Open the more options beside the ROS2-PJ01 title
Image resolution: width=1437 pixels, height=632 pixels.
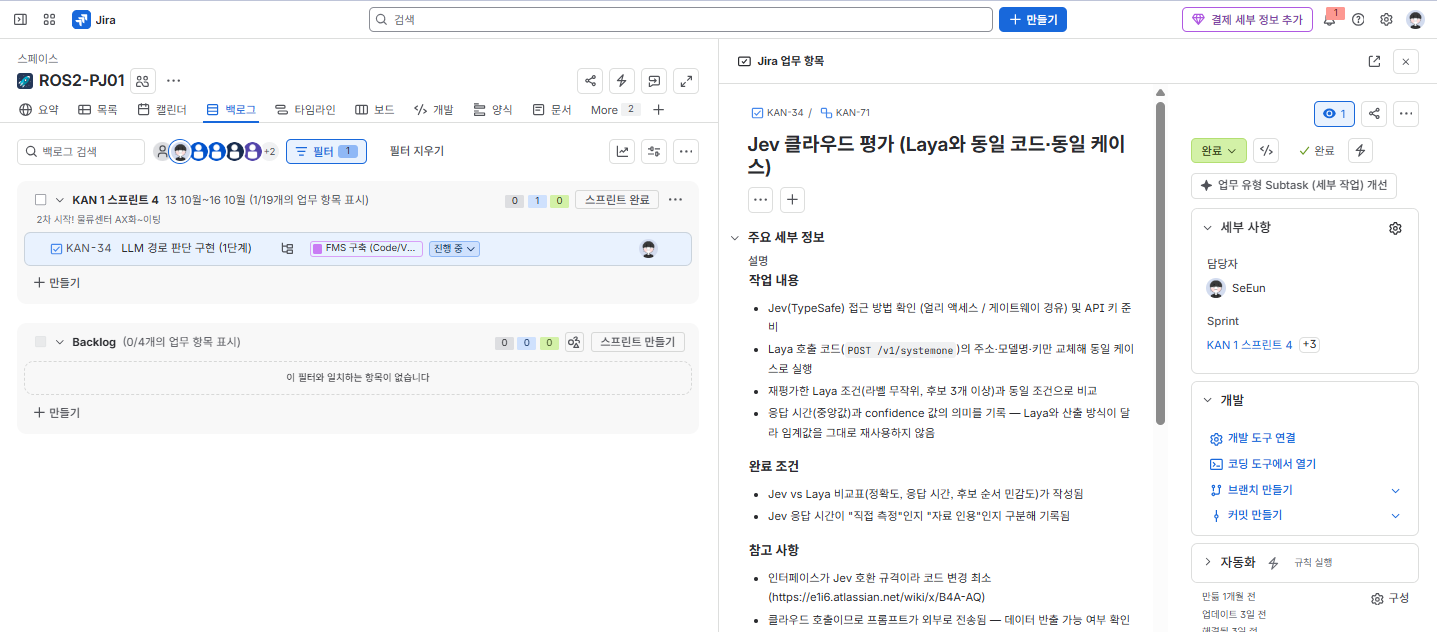pyautogui.click(x=174, y=81)
